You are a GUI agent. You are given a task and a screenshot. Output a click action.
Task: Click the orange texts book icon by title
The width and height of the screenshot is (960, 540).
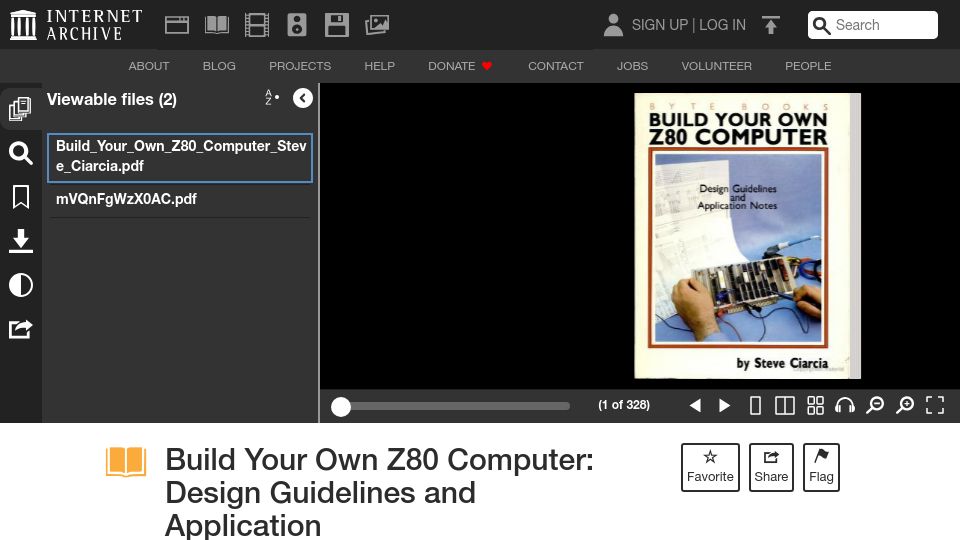(x=126, y=461)
